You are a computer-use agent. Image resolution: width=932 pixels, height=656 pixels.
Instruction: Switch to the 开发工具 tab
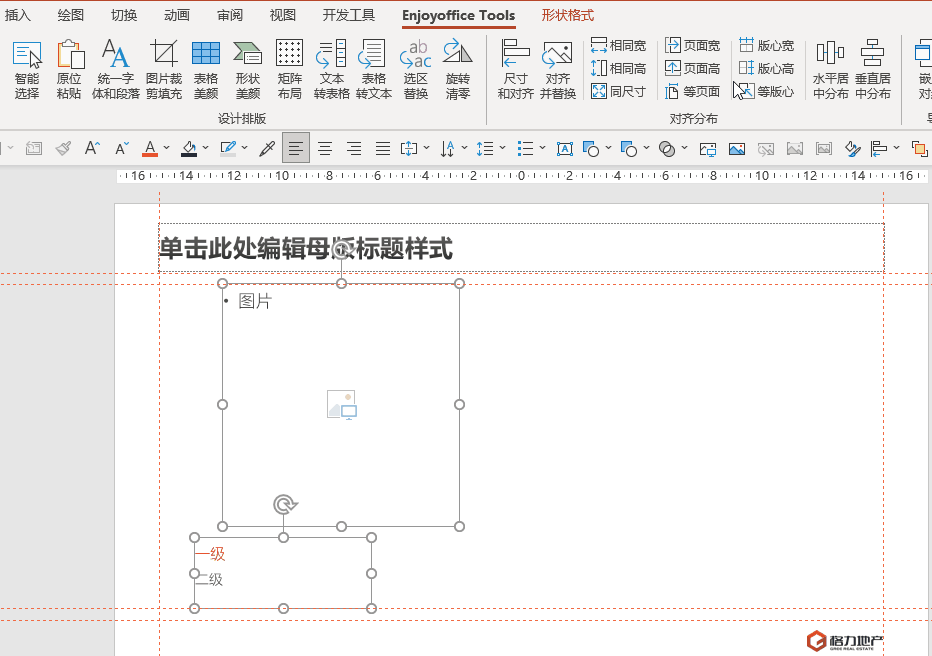(349, 15)
